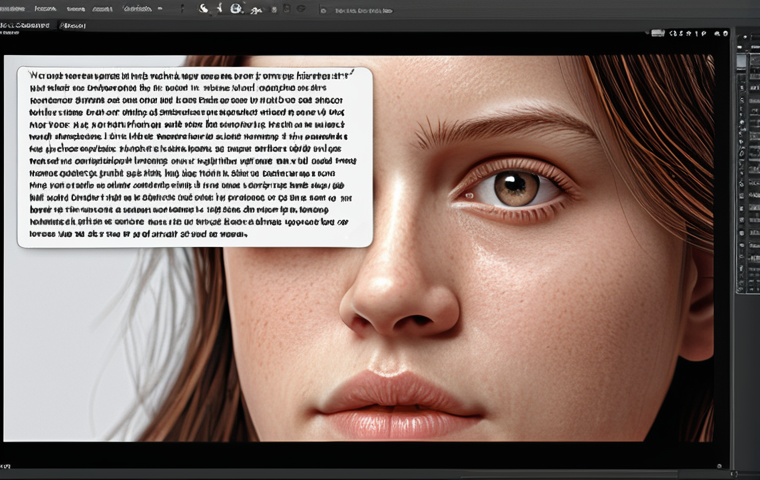Click the woman's eye on the canvas
Screen dimensions: 760x480
pyautogui.click(x=515, y=188)
